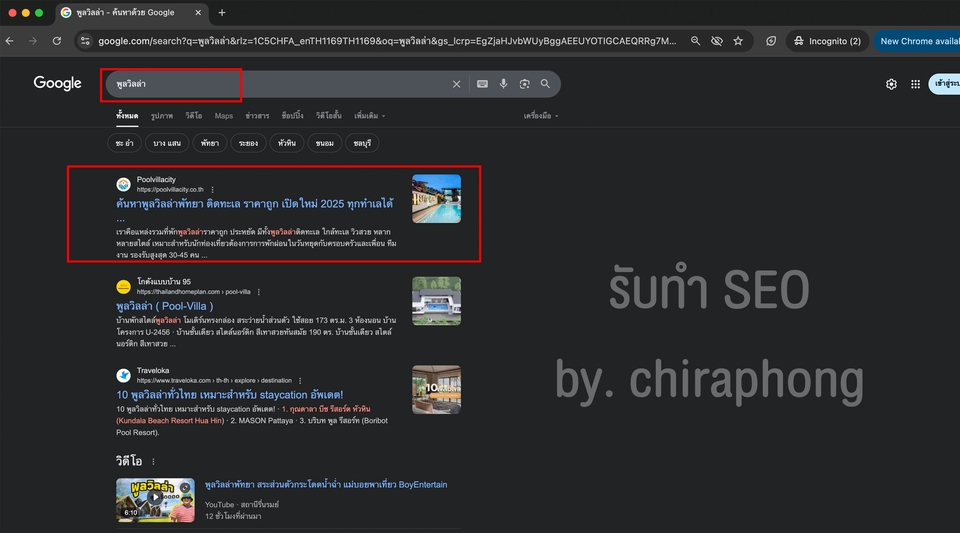Open the Incognito (2) profile button
Screen dimensions: 960x533
827,41
